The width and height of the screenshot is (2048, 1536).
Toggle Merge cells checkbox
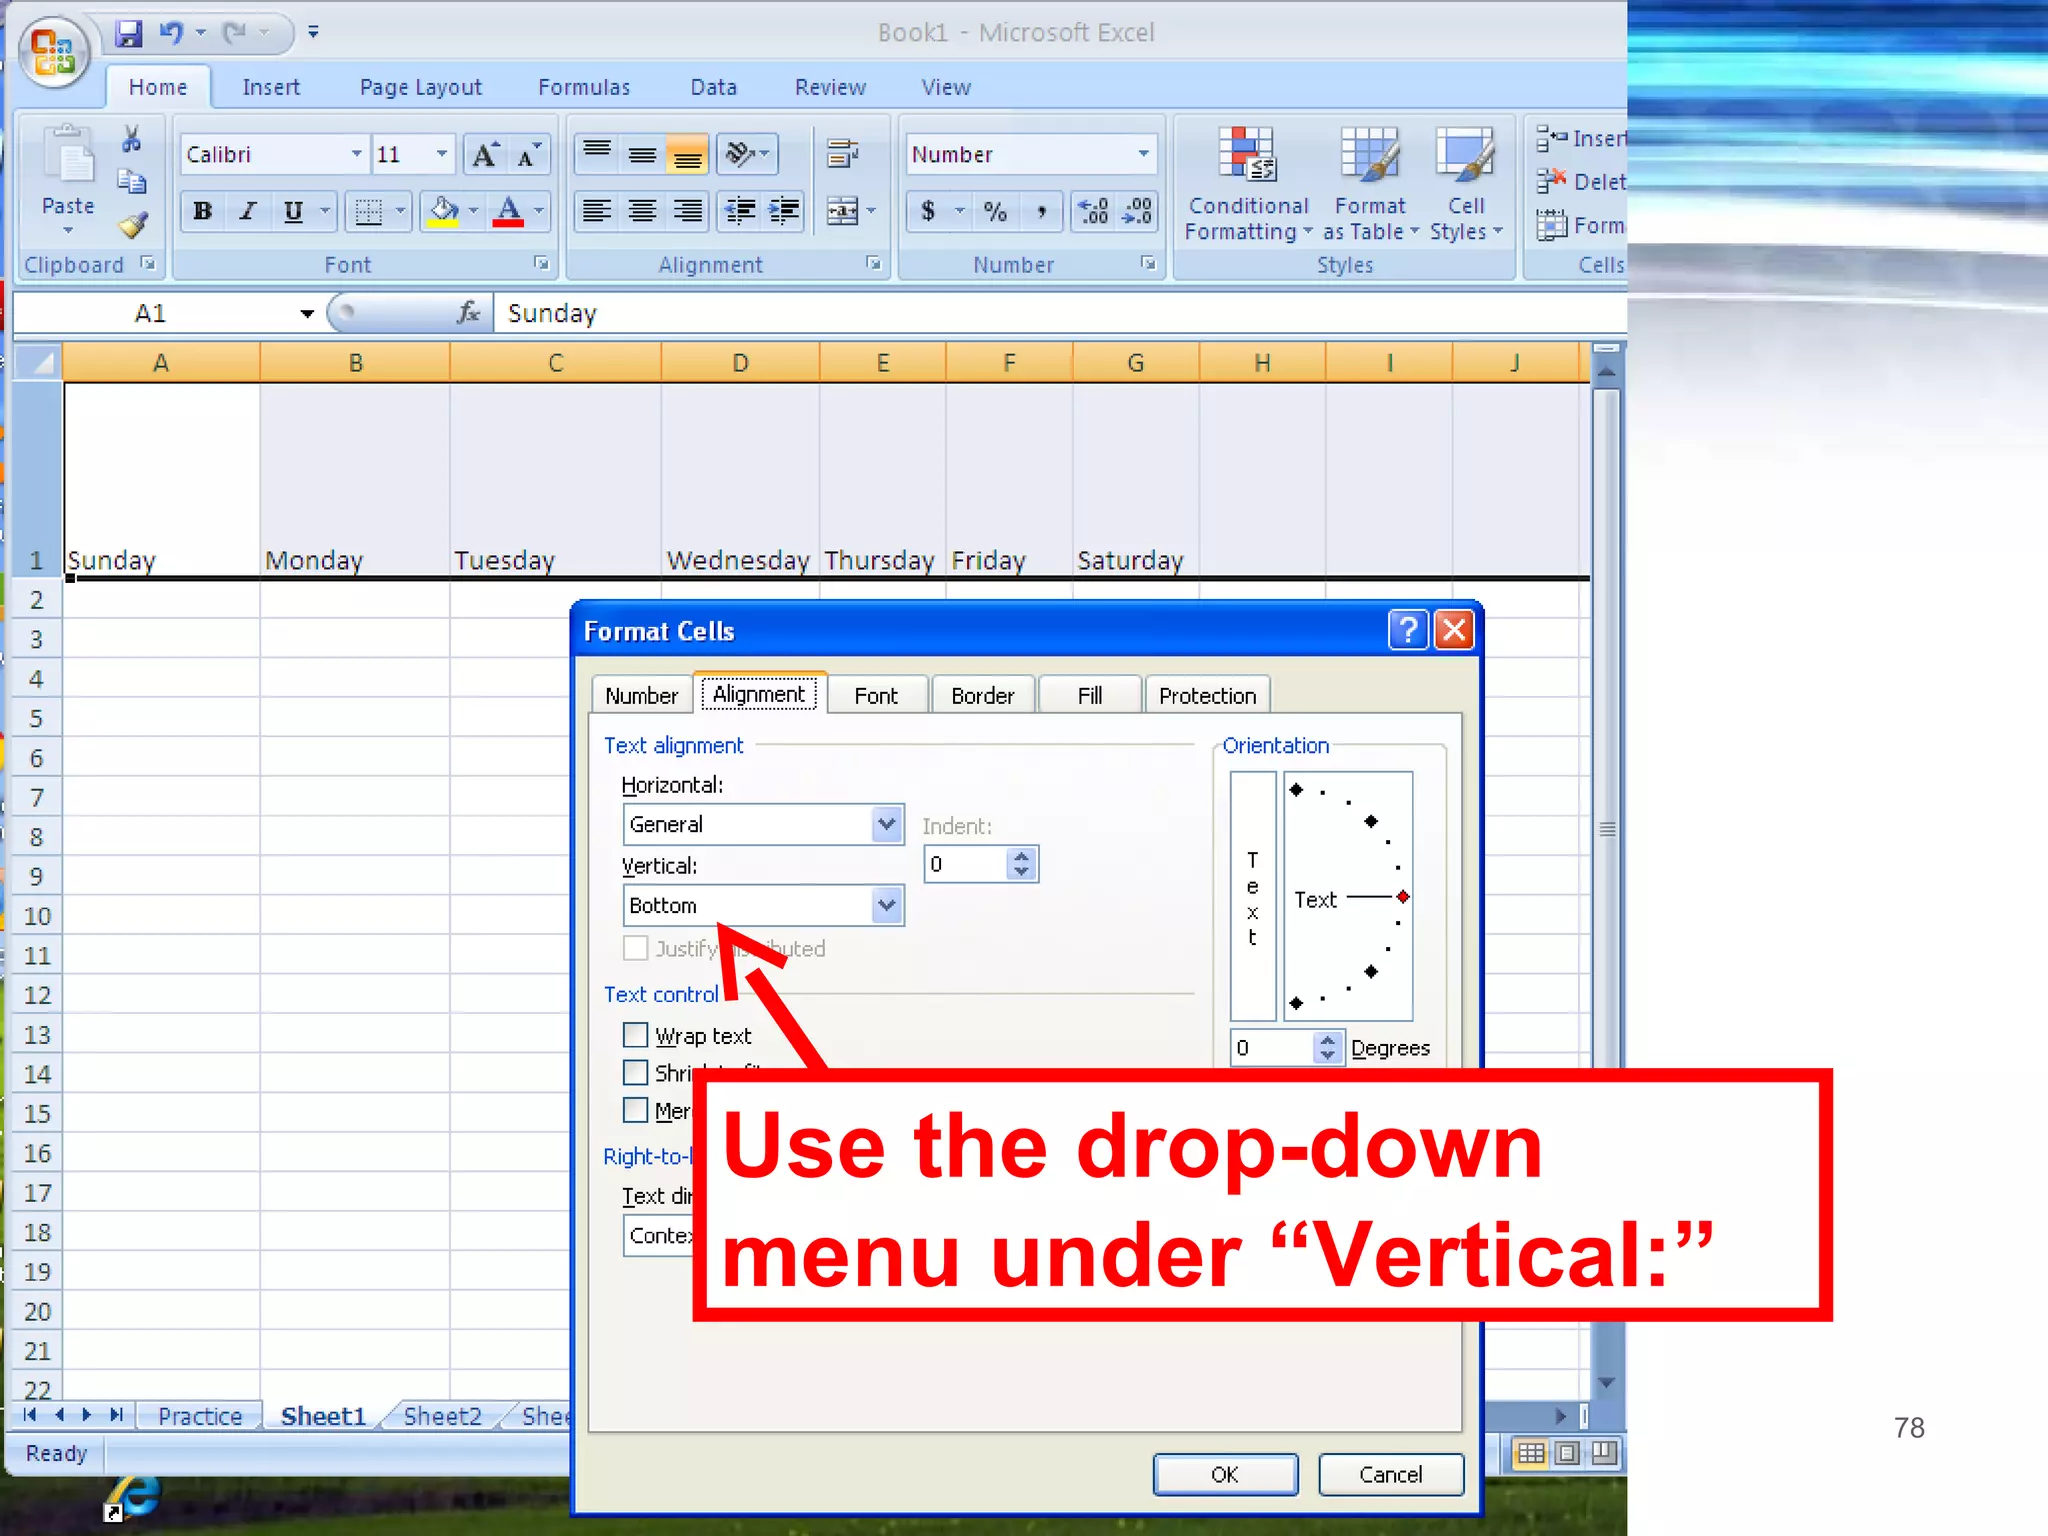635,1109
